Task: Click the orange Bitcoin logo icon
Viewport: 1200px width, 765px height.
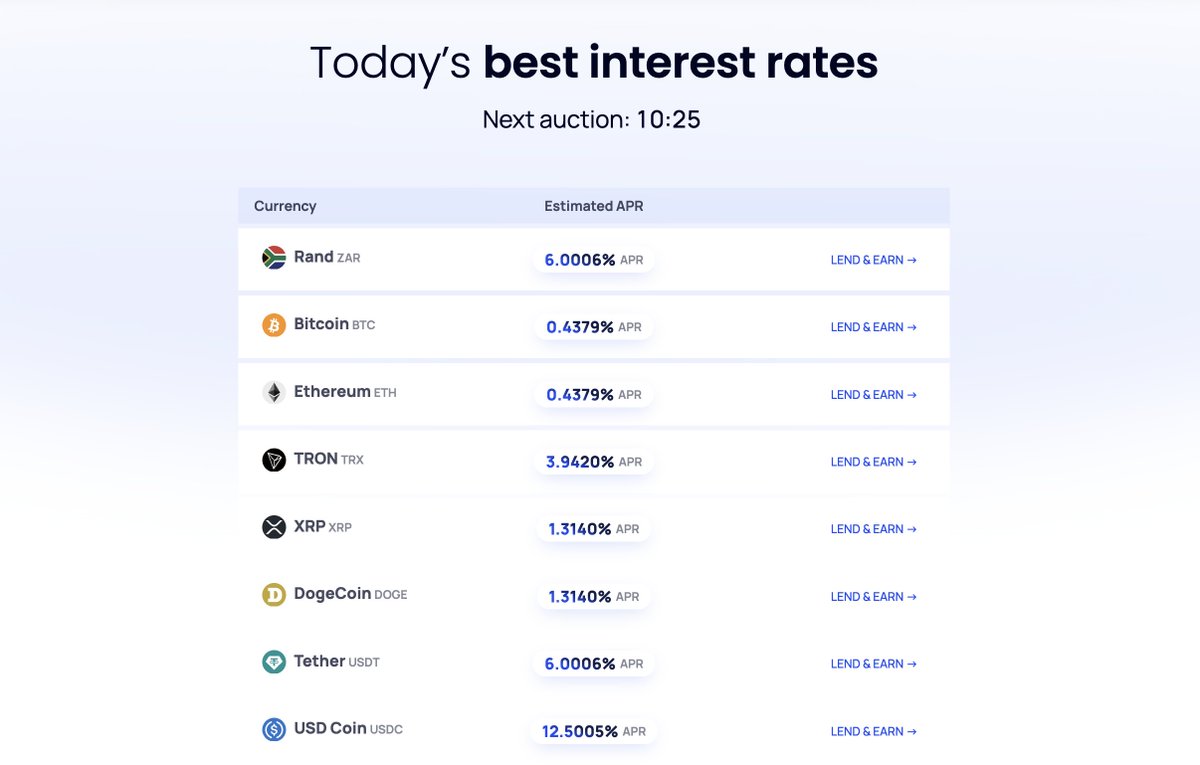Action: 274,325
